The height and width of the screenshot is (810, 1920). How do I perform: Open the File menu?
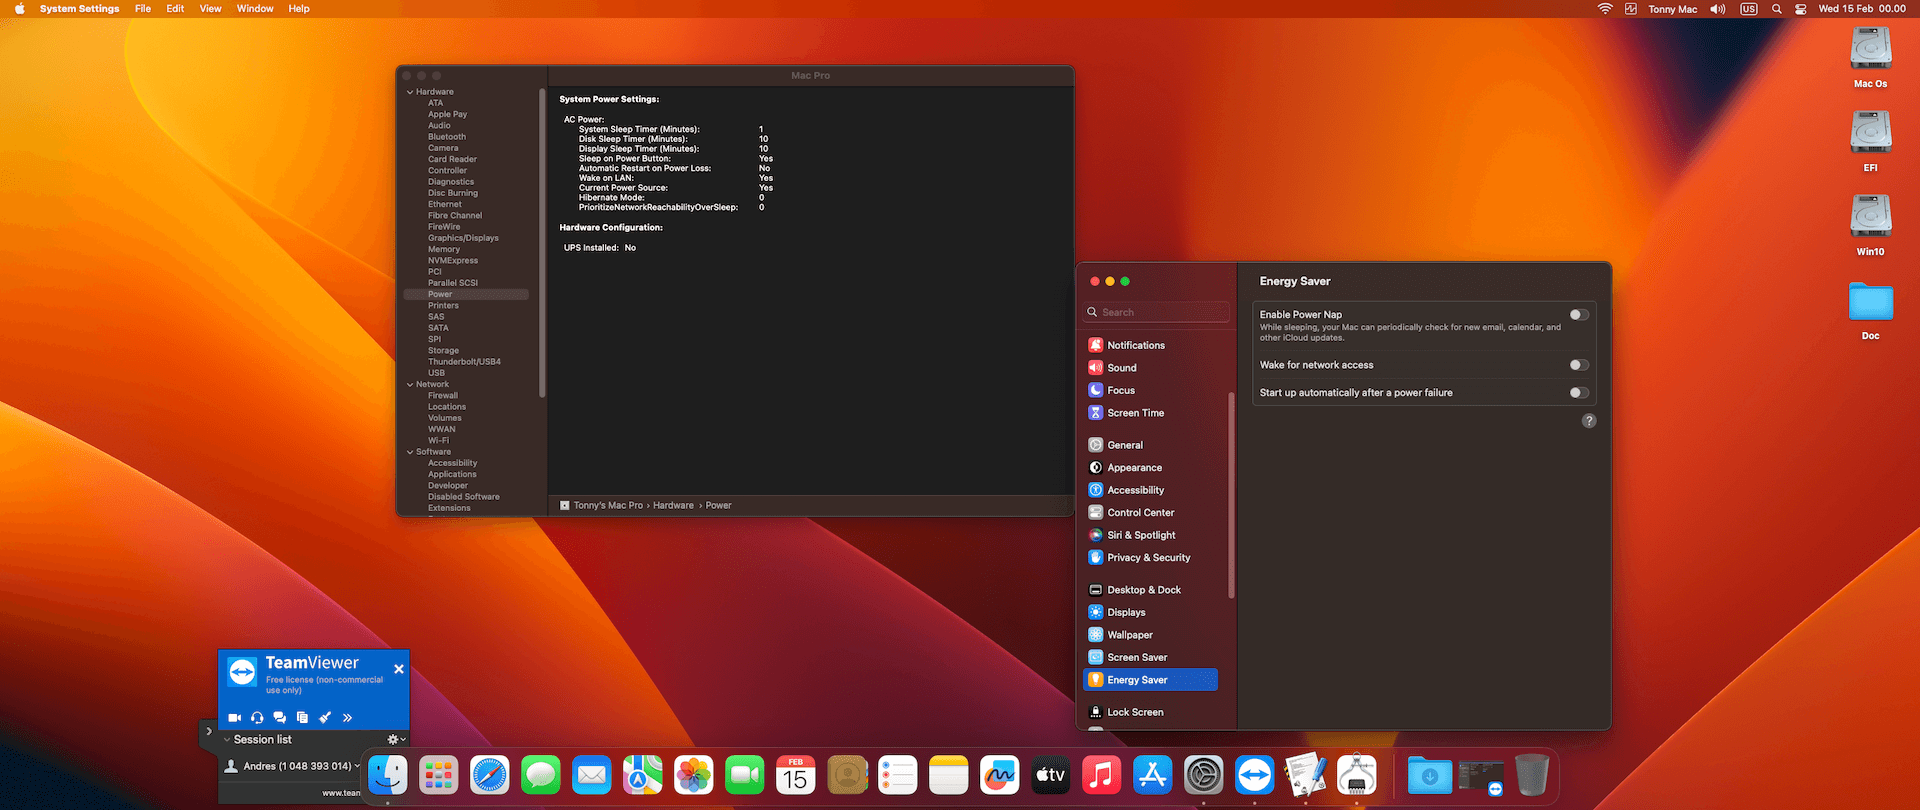tap(143, 9)
